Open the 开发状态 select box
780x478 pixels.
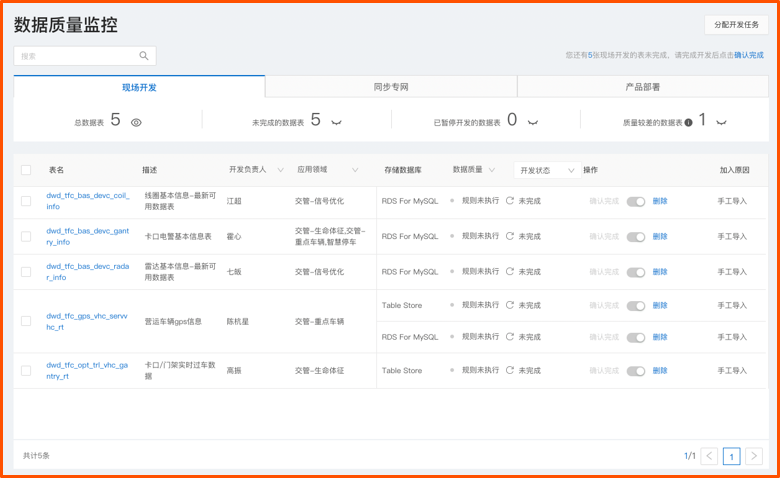[x=547, y=170]
